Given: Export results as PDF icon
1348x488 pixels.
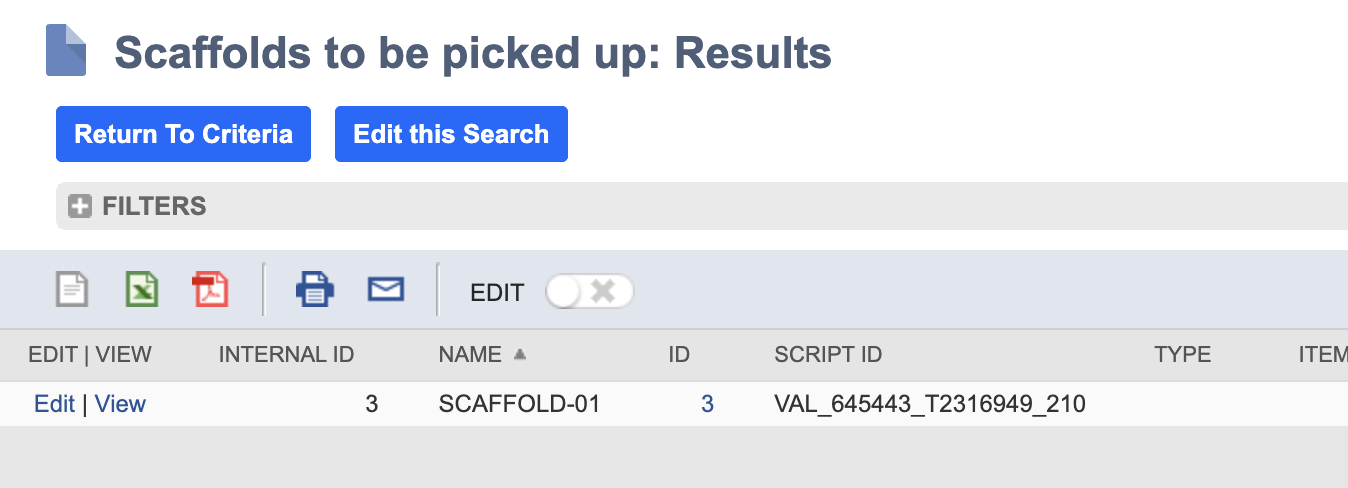Looking at the screenshot, I should point(210,290).
